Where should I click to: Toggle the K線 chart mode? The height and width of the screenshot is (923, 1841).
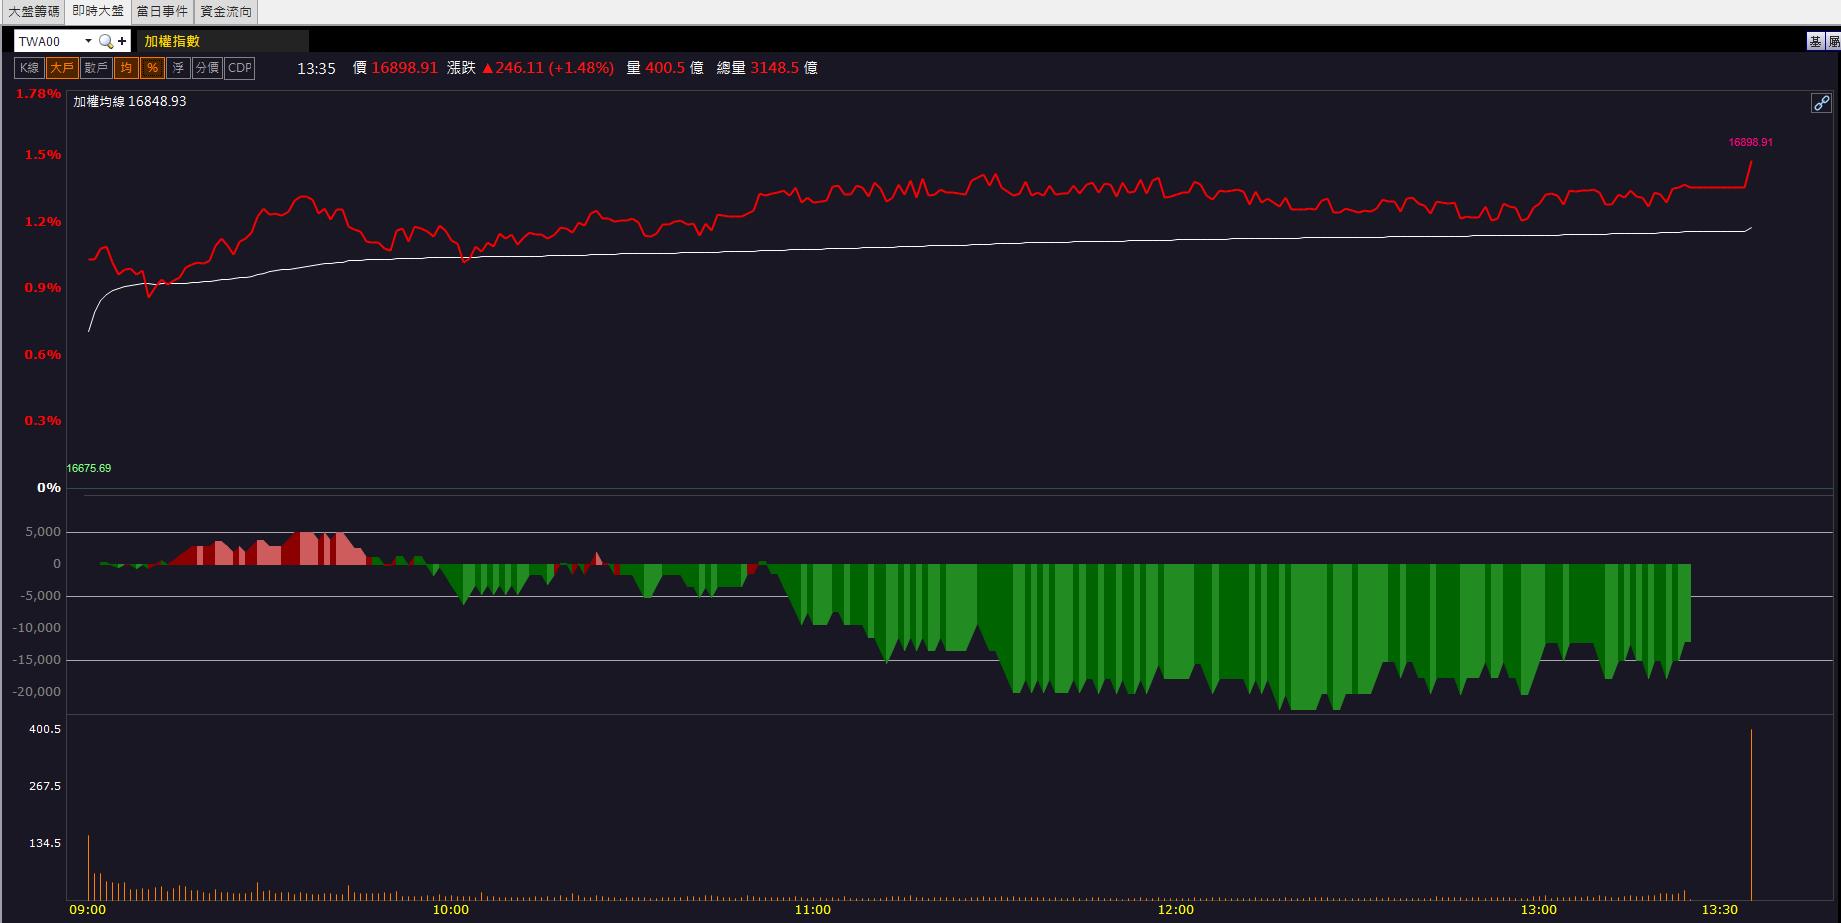29,68
